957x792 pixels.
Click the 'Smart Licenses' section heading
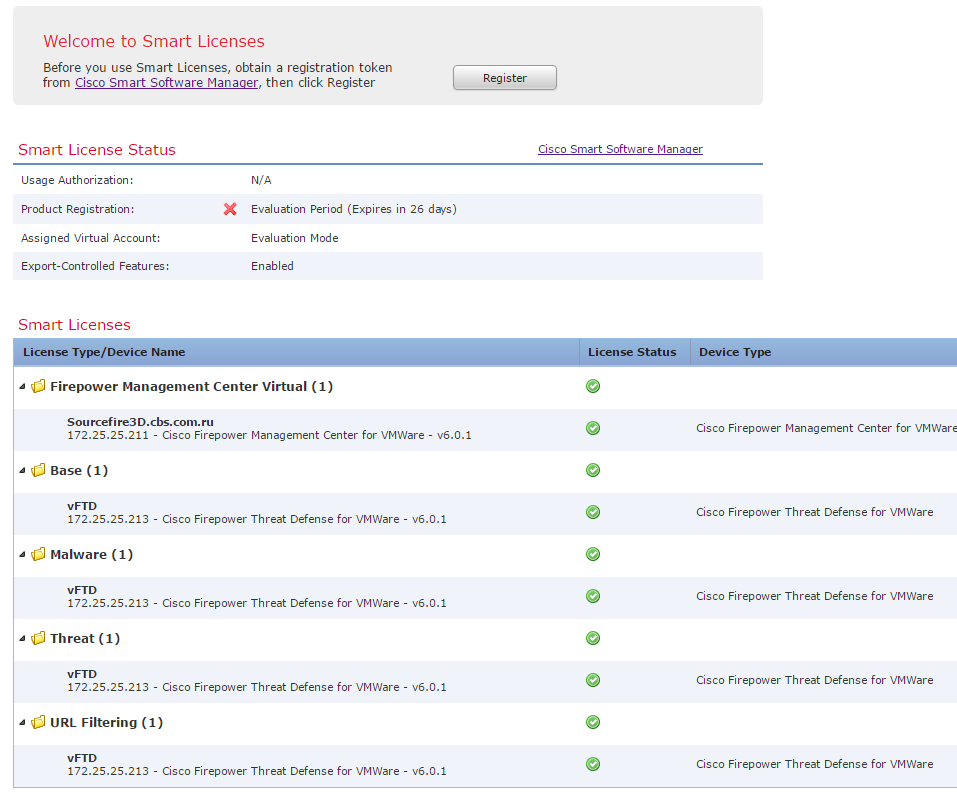74,325
